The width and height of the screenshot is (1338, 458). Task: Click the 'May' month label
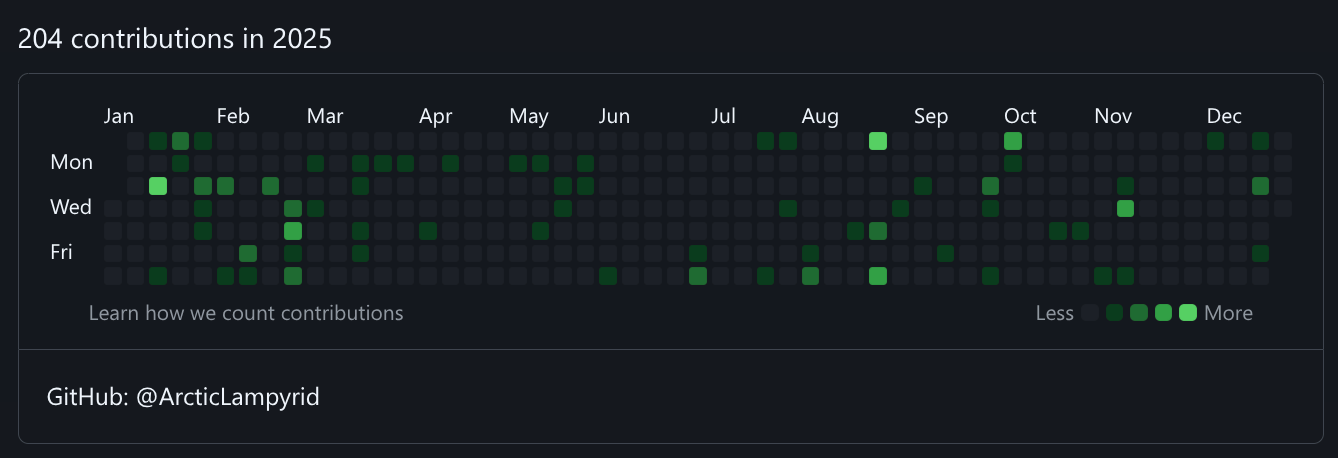click(x=529, y=117)
